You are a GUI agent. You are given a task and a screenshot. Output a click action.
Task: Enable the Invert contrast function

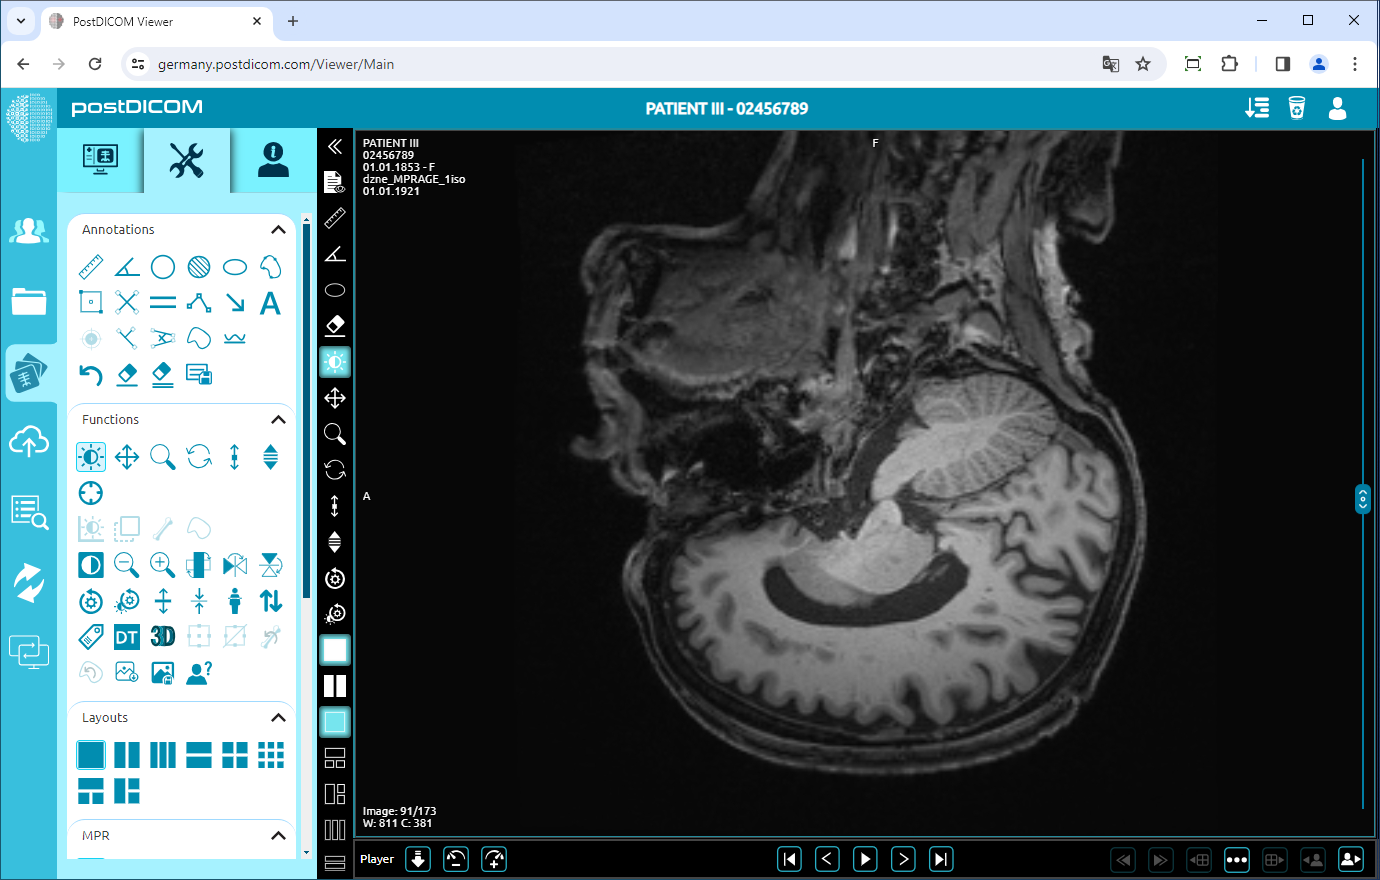(x=91, y=564)
